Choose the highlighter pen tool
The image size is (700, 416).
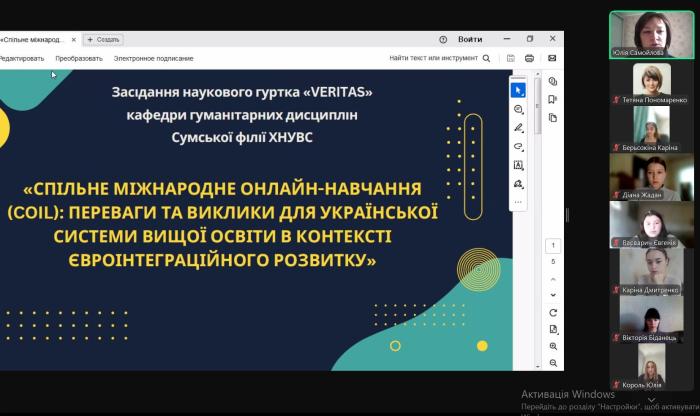point(518,128)
